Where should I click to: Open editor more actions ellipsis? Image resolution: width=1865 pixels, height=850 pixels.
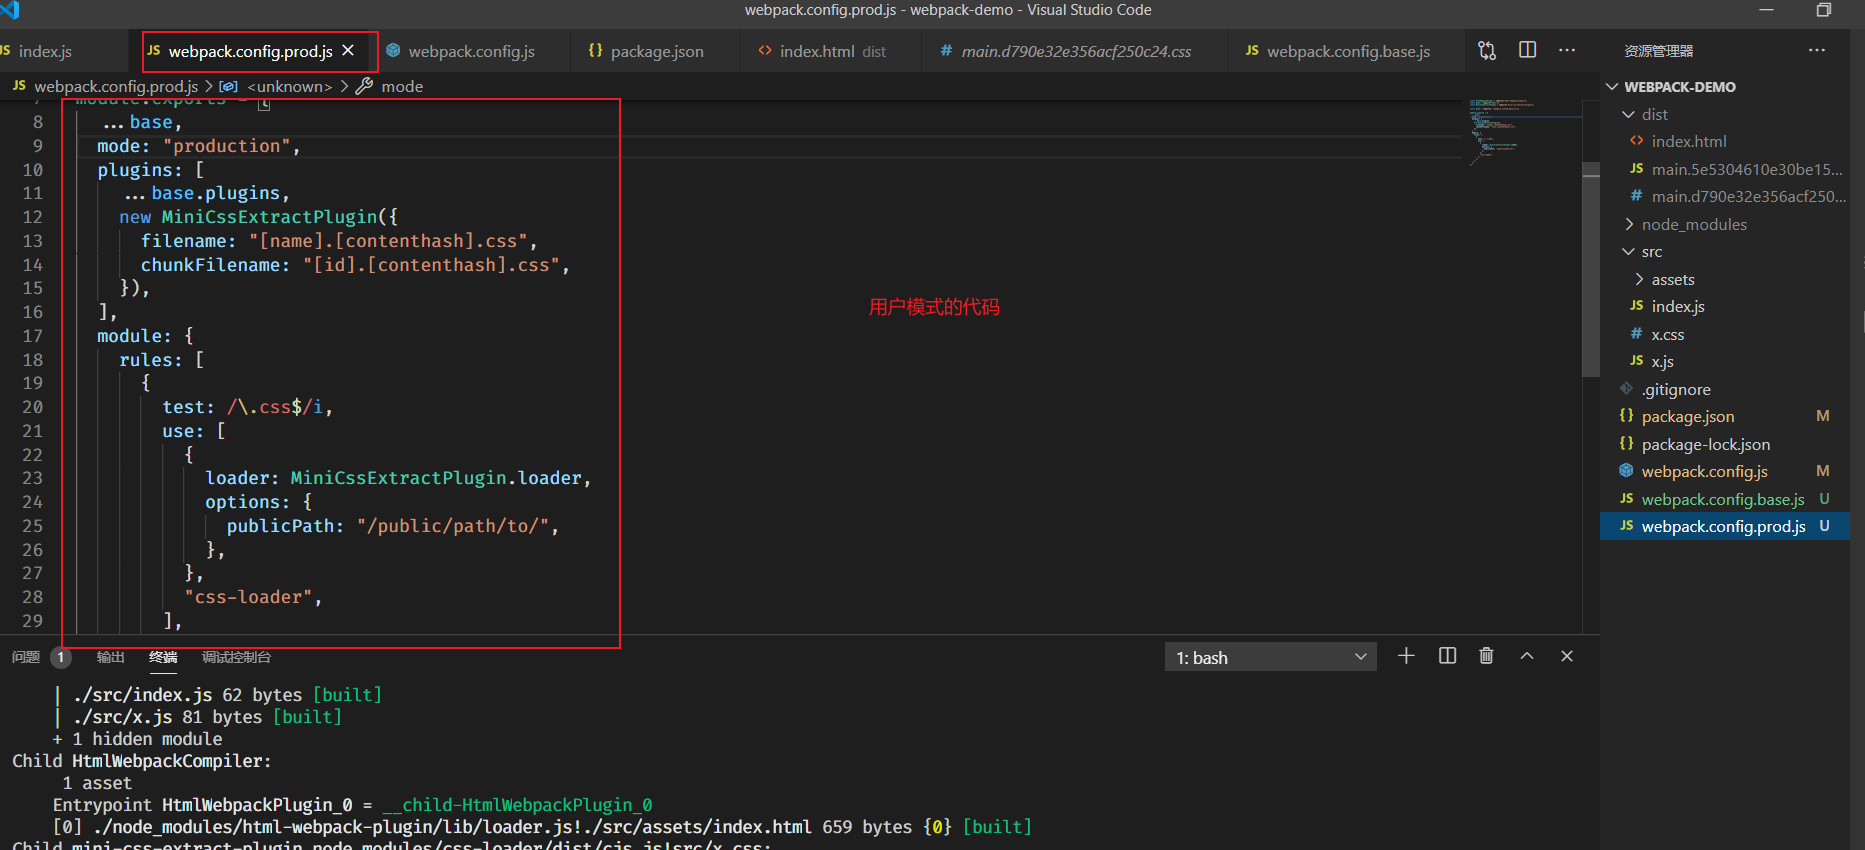tap(1567, 50)
